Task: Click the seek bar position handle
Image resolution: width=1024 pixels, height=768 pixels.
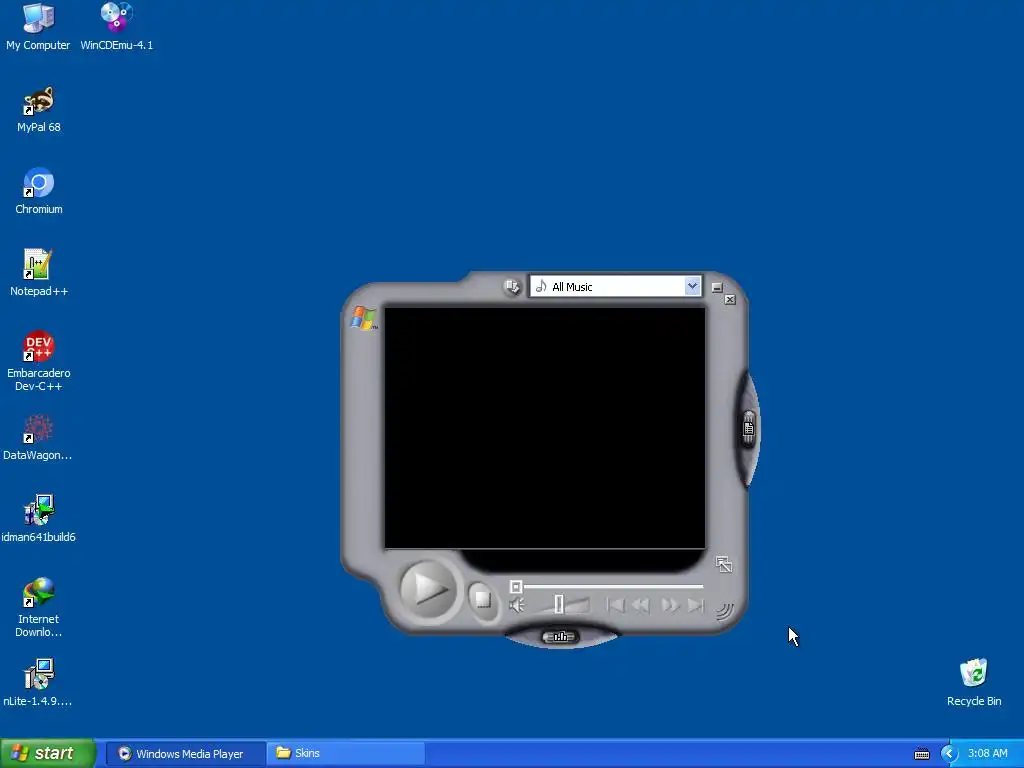Action: click(516, 586)
